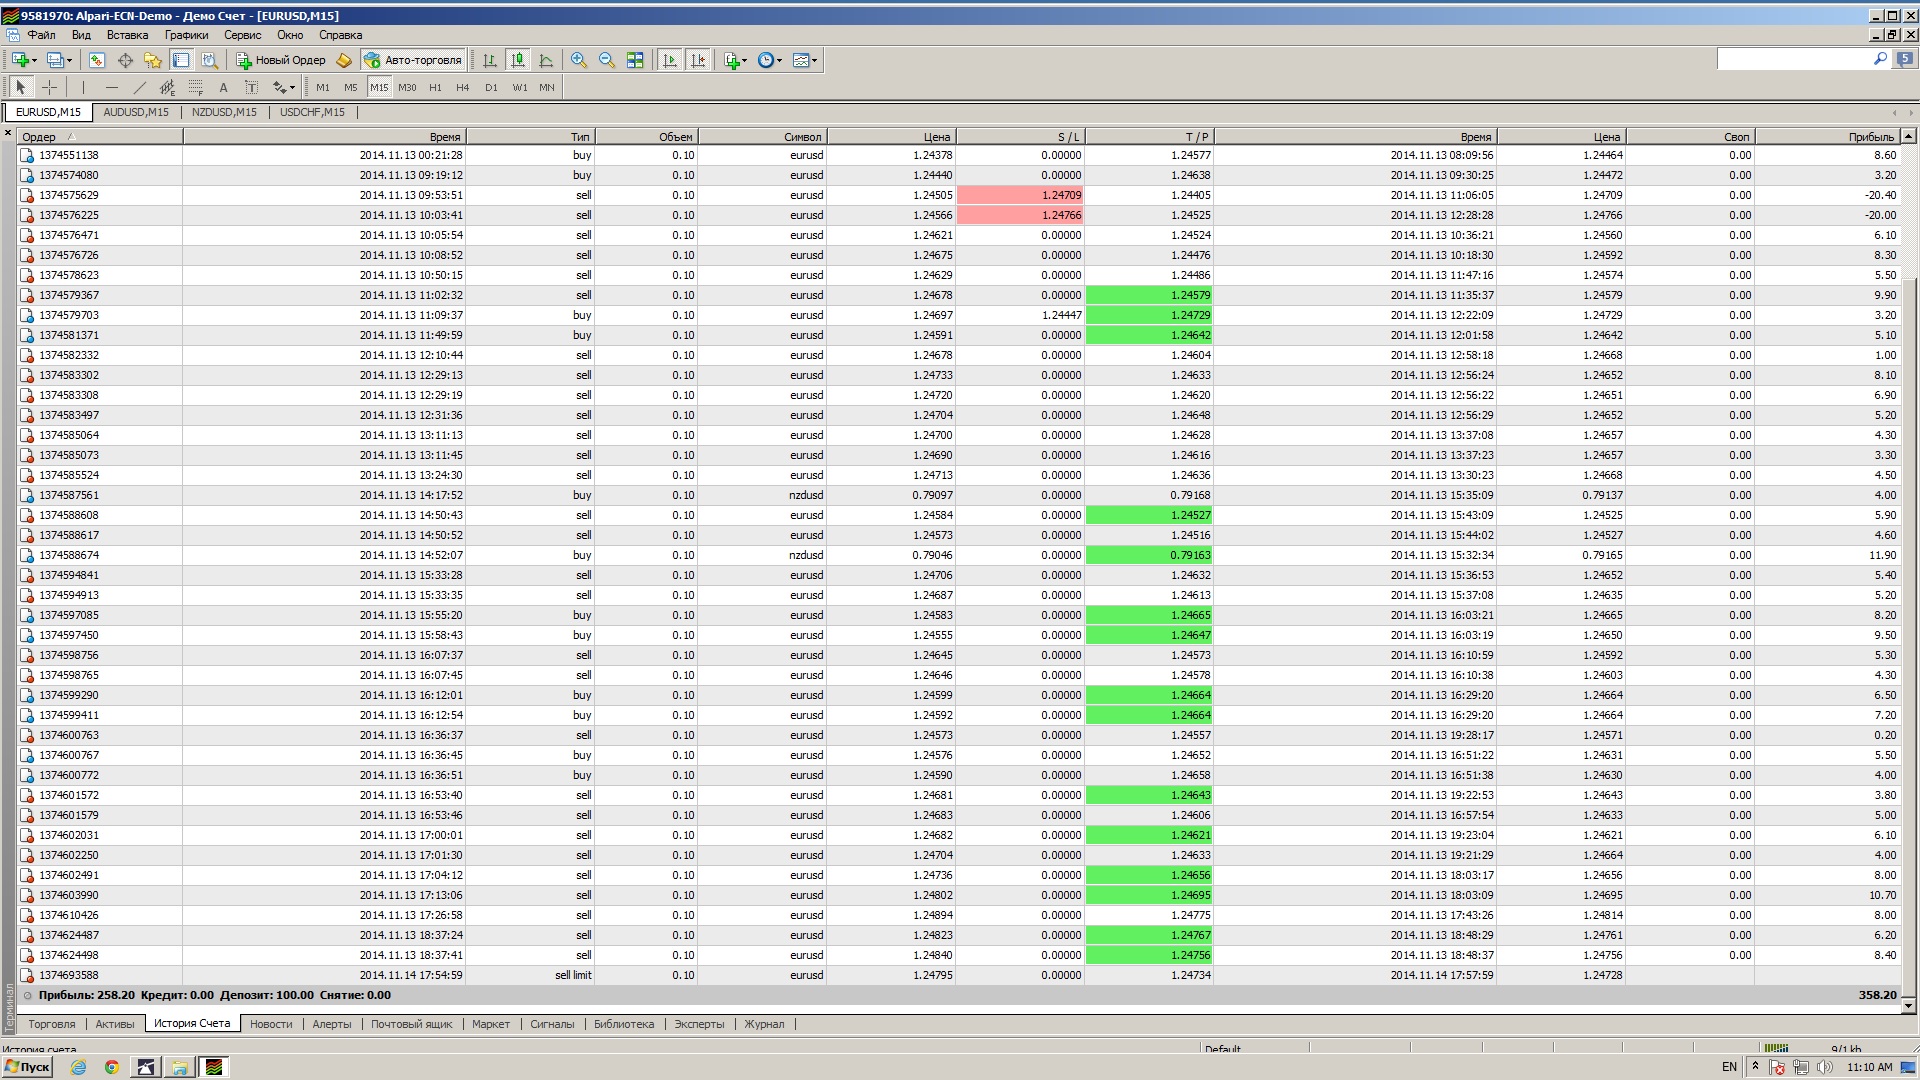The width and height of the screenshot is (1920, 1080).
Task: Click the Новый Ордер button
Action: tap(281, 60)
